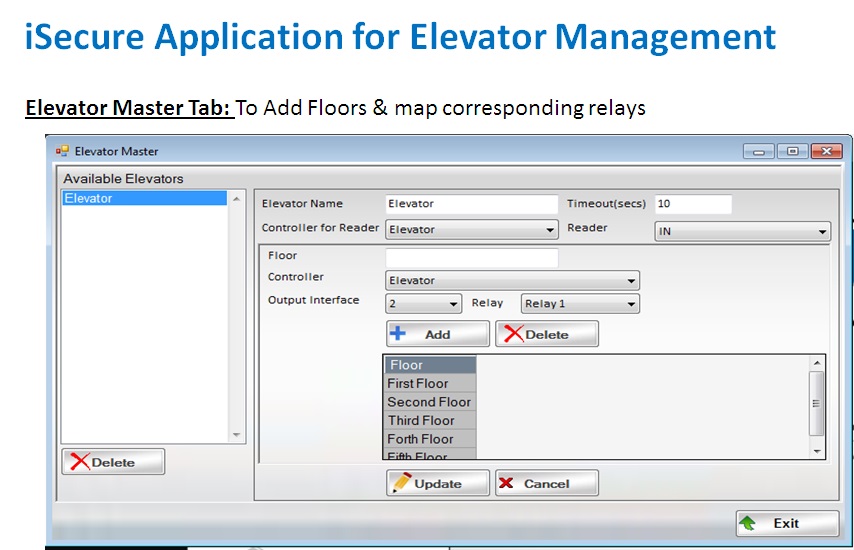Click the Timeout(secs) field
Screen dimensions: 854x550
click(x=693, y=204)
